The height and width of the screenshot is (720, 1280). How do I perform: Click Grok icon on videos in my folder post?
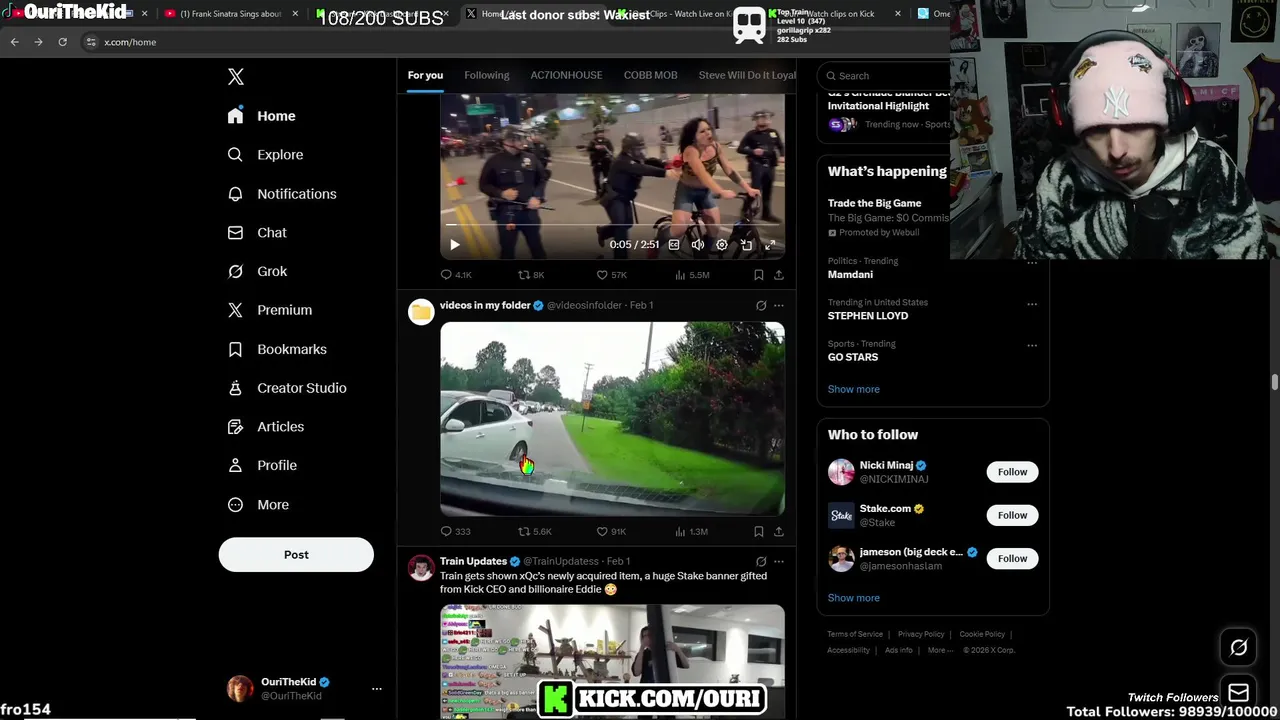coord(761,306)
